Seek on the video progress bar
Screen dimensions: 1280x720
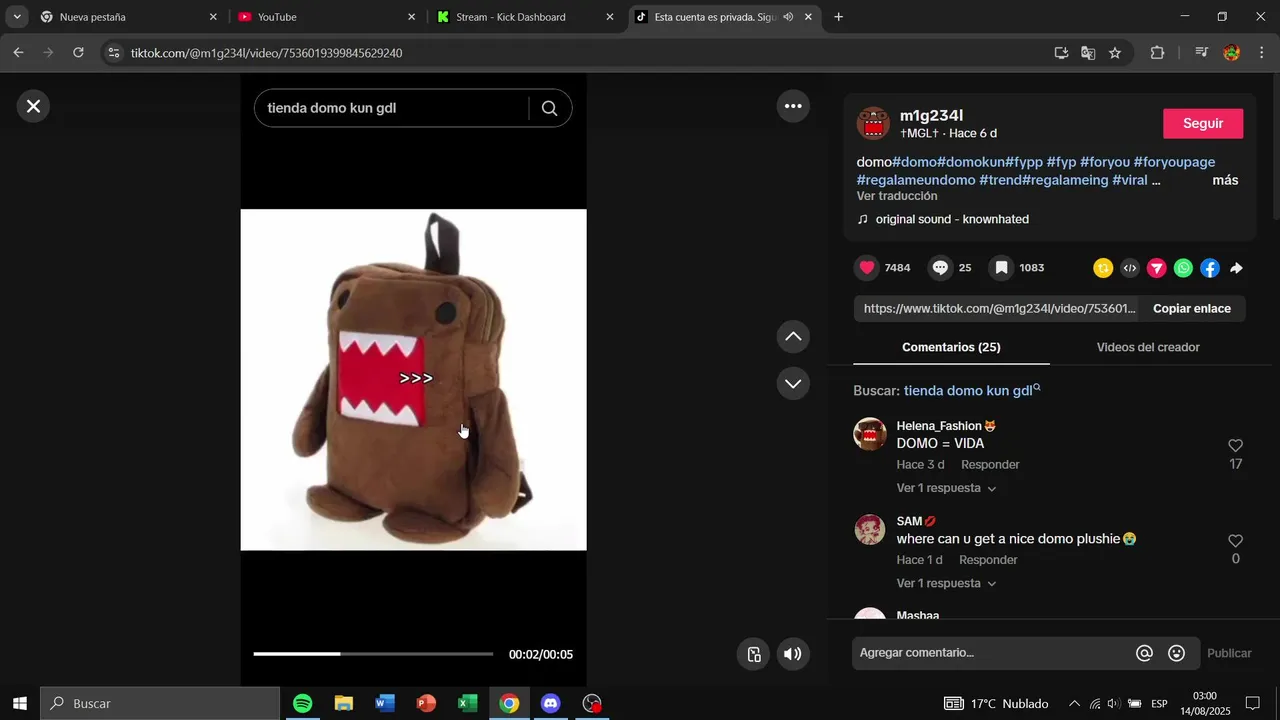[x=373, y=654]
